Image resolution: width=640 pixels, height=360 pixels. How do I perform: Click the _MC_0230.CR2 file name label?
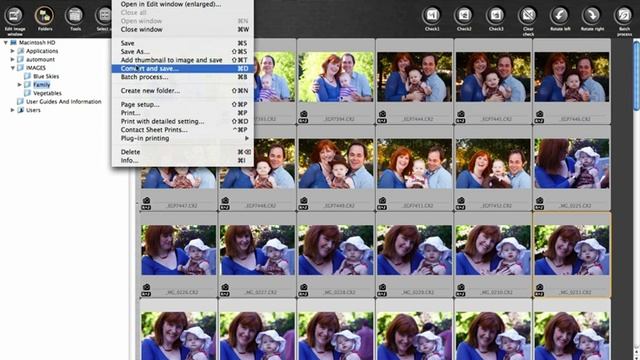(496, 292)
